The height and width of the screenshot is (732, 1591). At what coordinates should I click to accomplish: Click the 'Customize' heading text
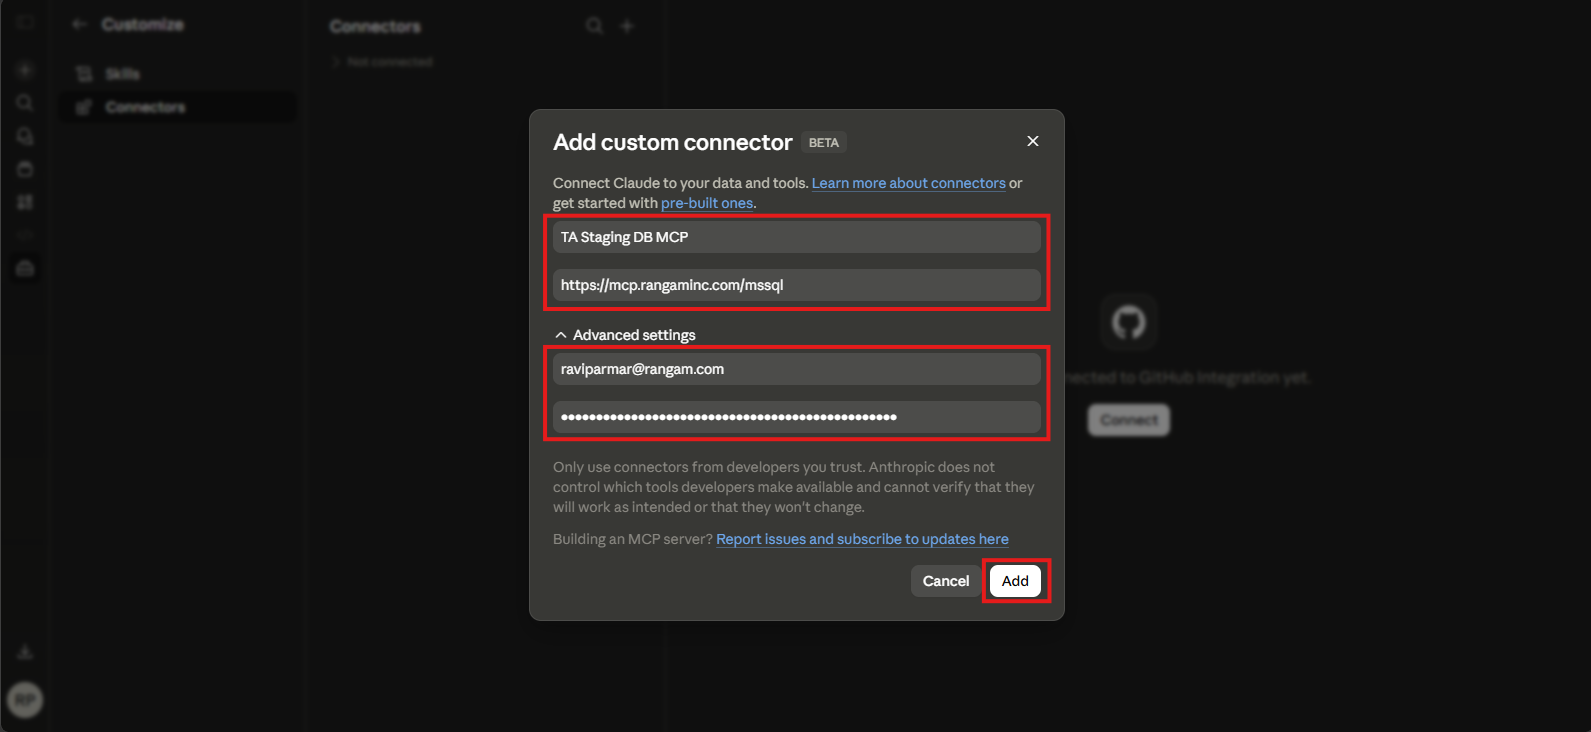pos(143,24)
